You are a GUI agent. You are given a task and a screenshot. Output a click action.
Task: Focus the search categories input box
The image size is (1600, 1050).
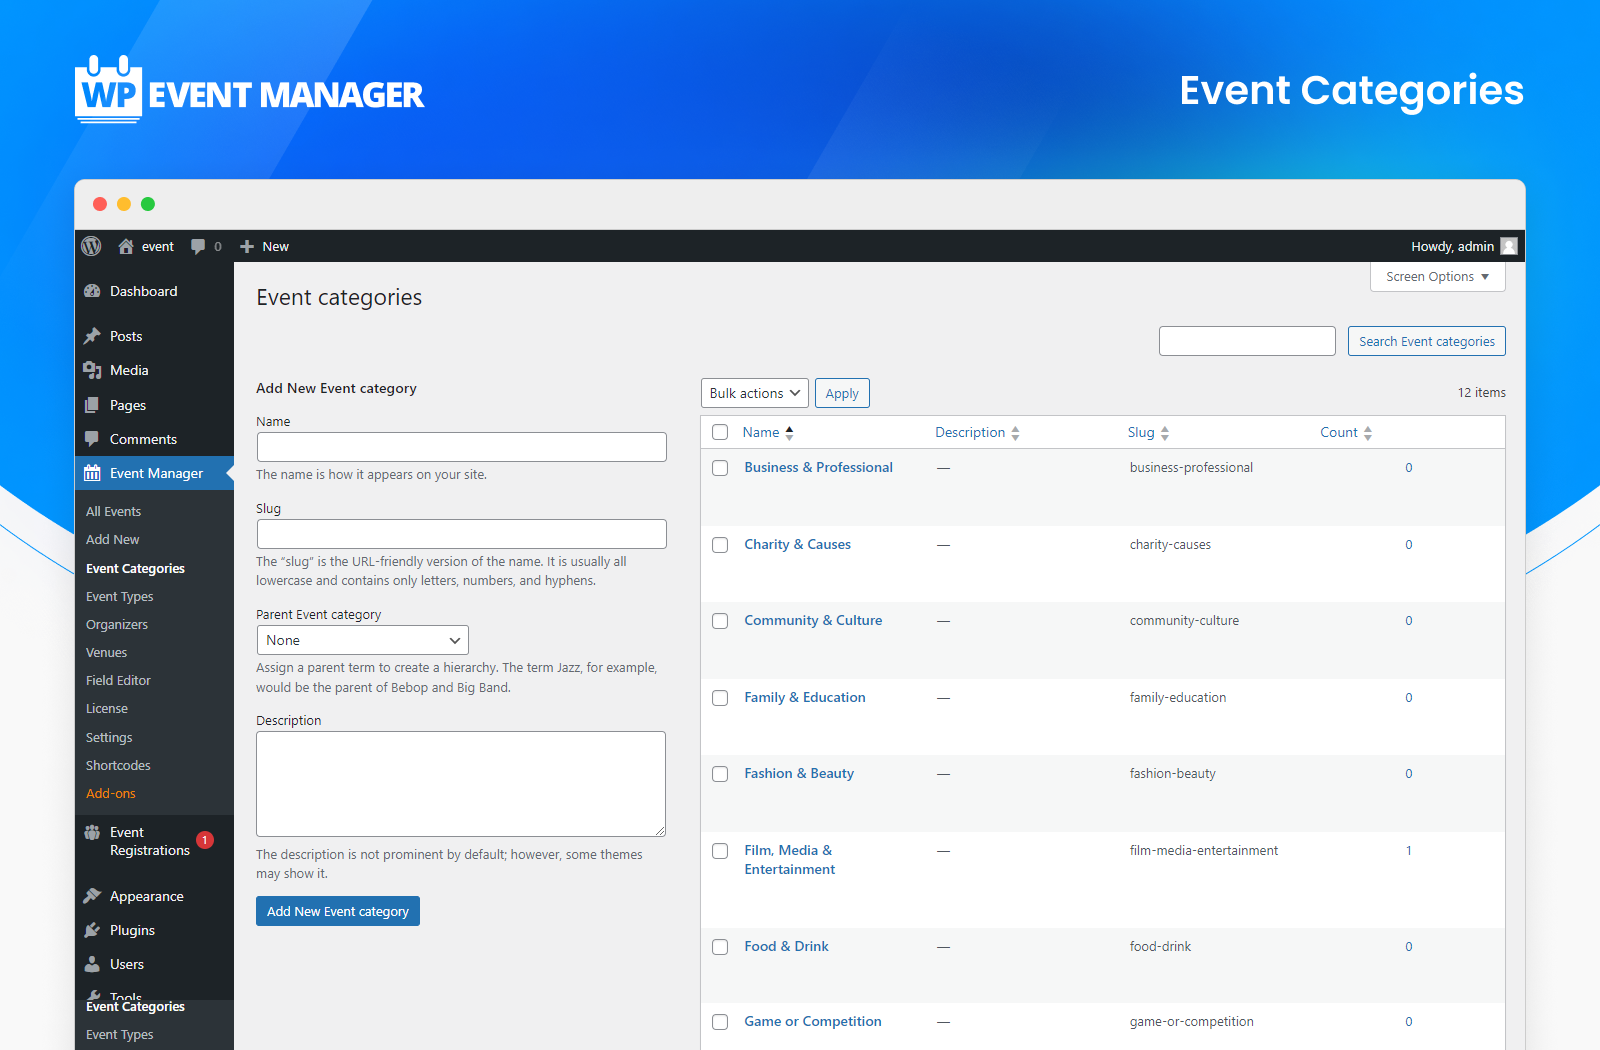tap(1247, 341)
